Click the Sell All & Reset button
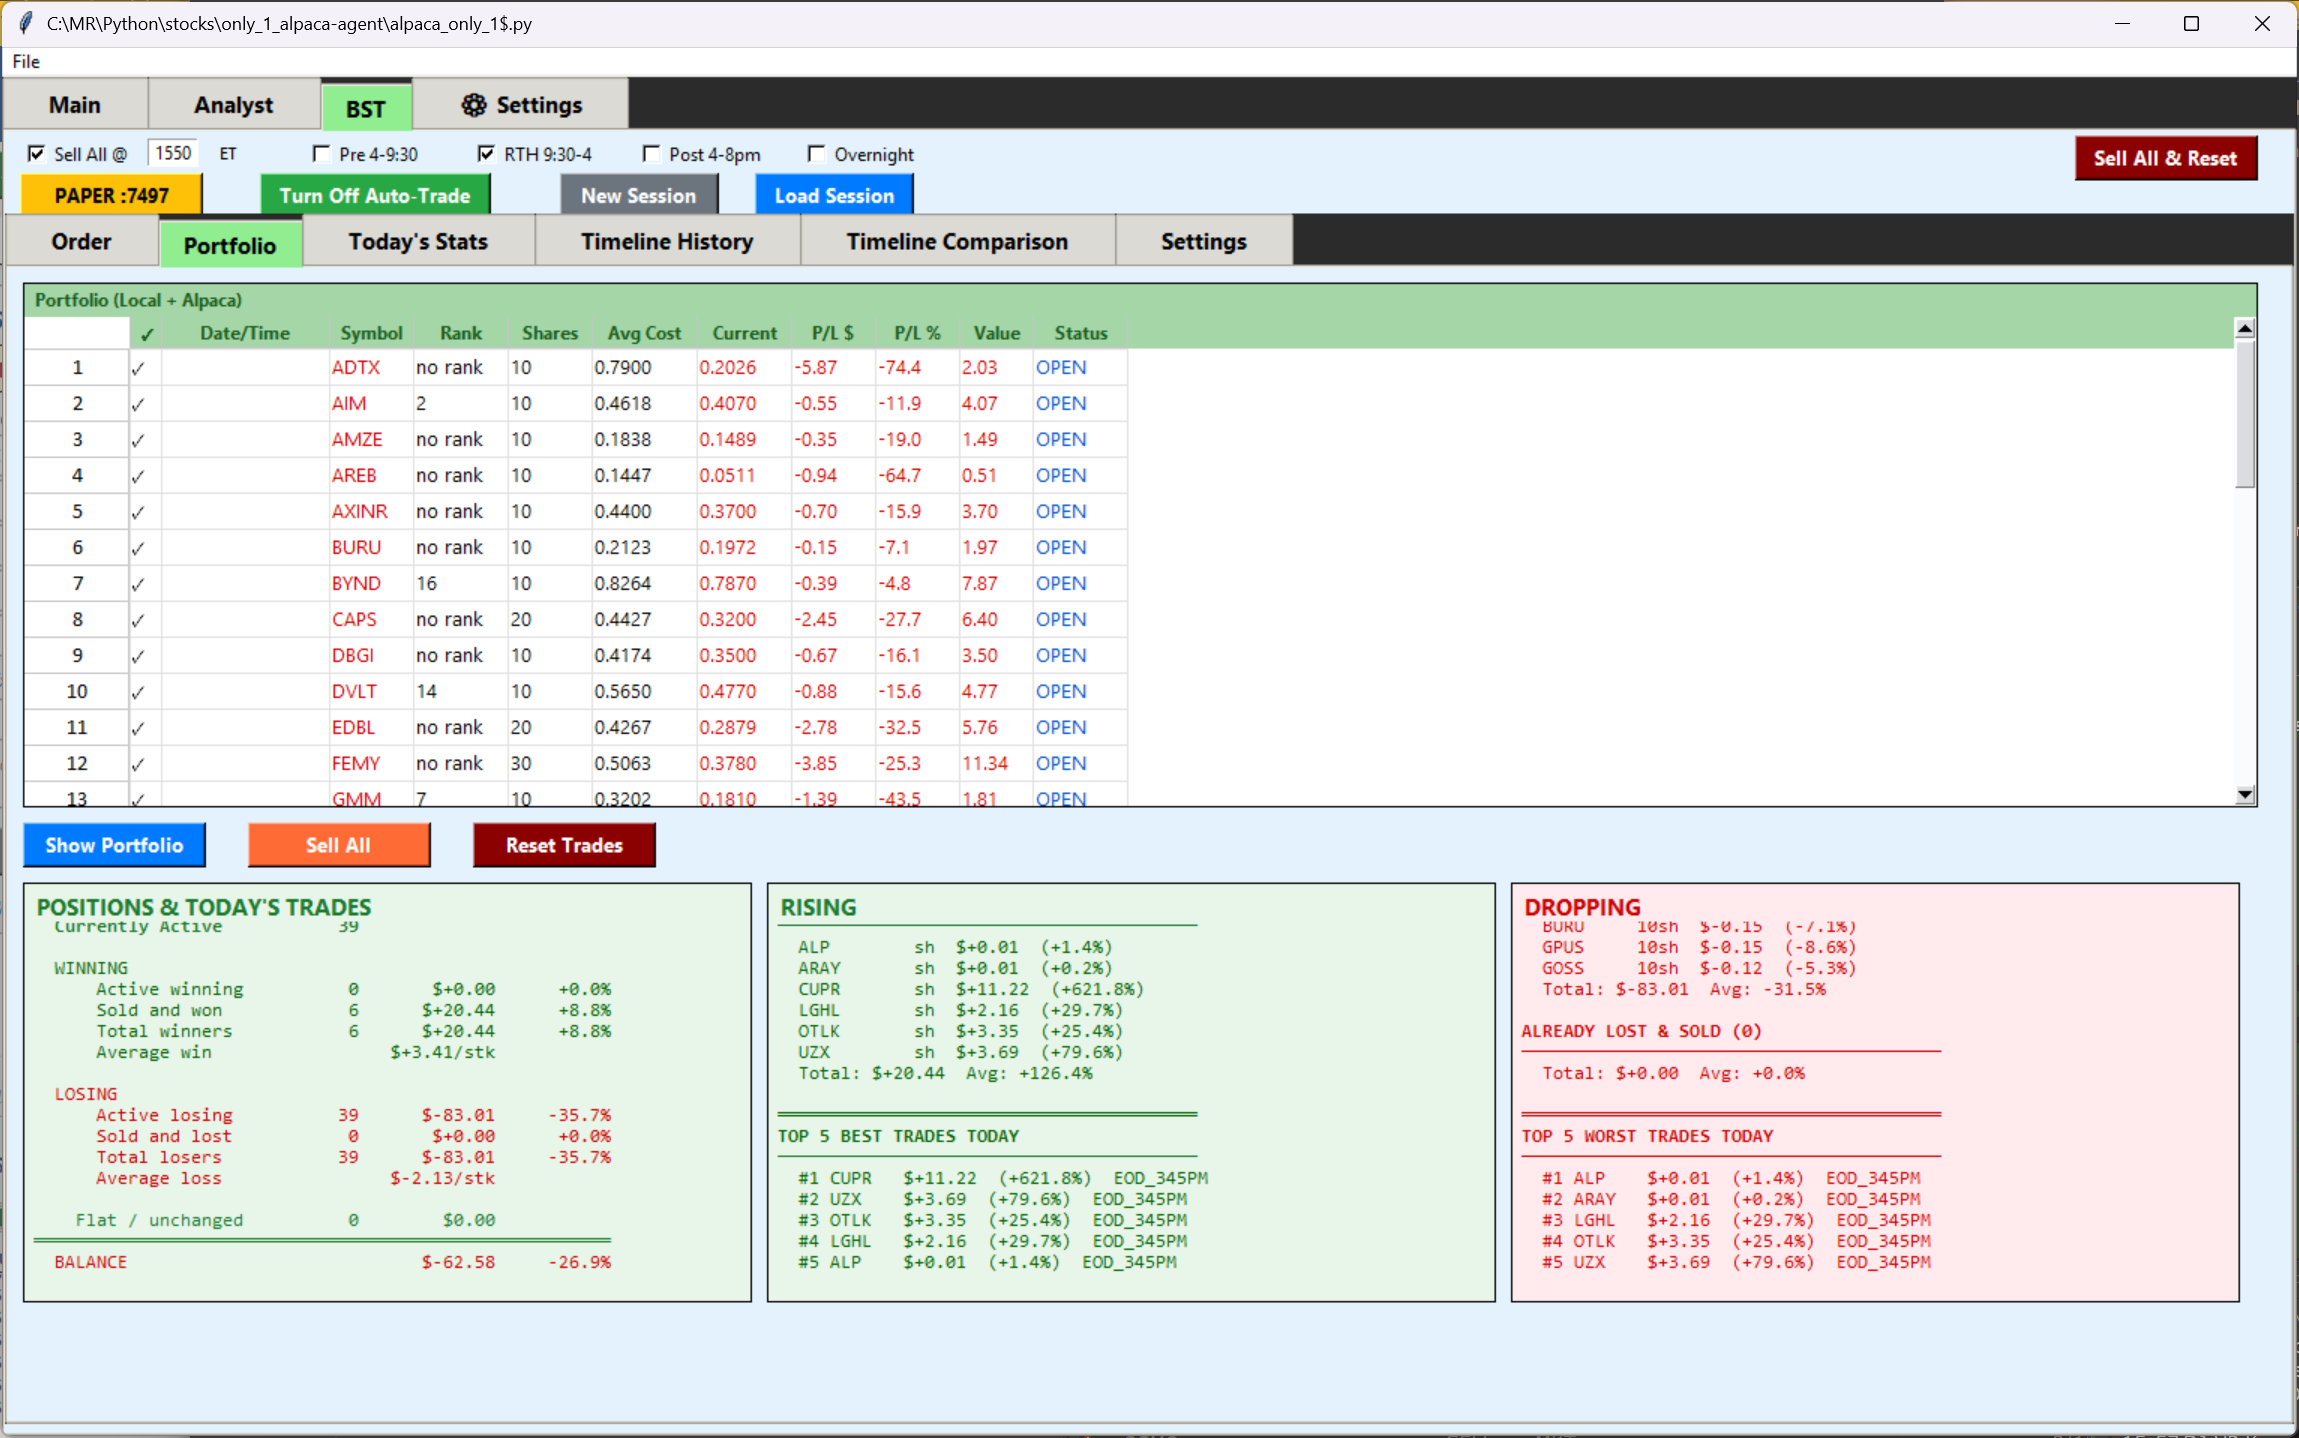This screenshot has height=1438, width=2299. tap(2165, 158)
